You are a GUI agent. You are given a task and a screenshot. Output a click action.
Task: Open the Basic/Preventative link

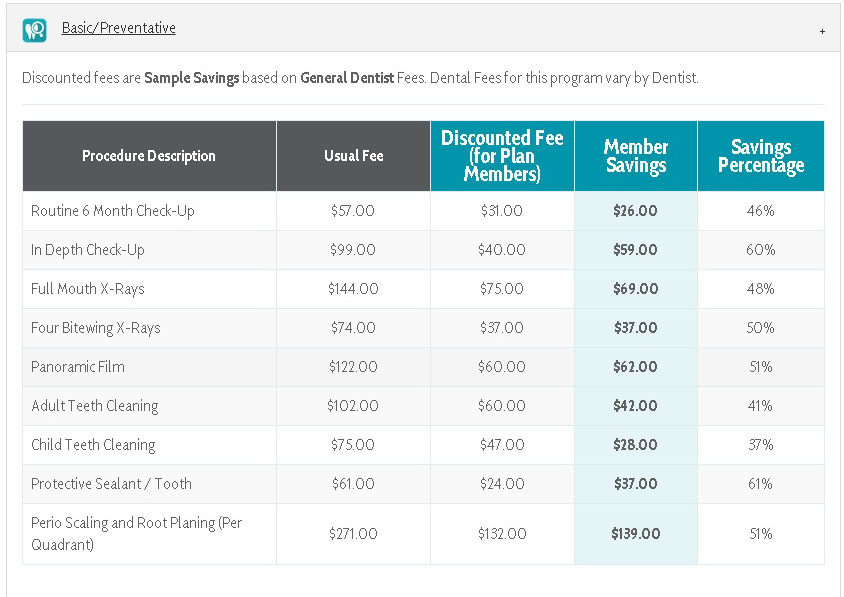[118, 28]
